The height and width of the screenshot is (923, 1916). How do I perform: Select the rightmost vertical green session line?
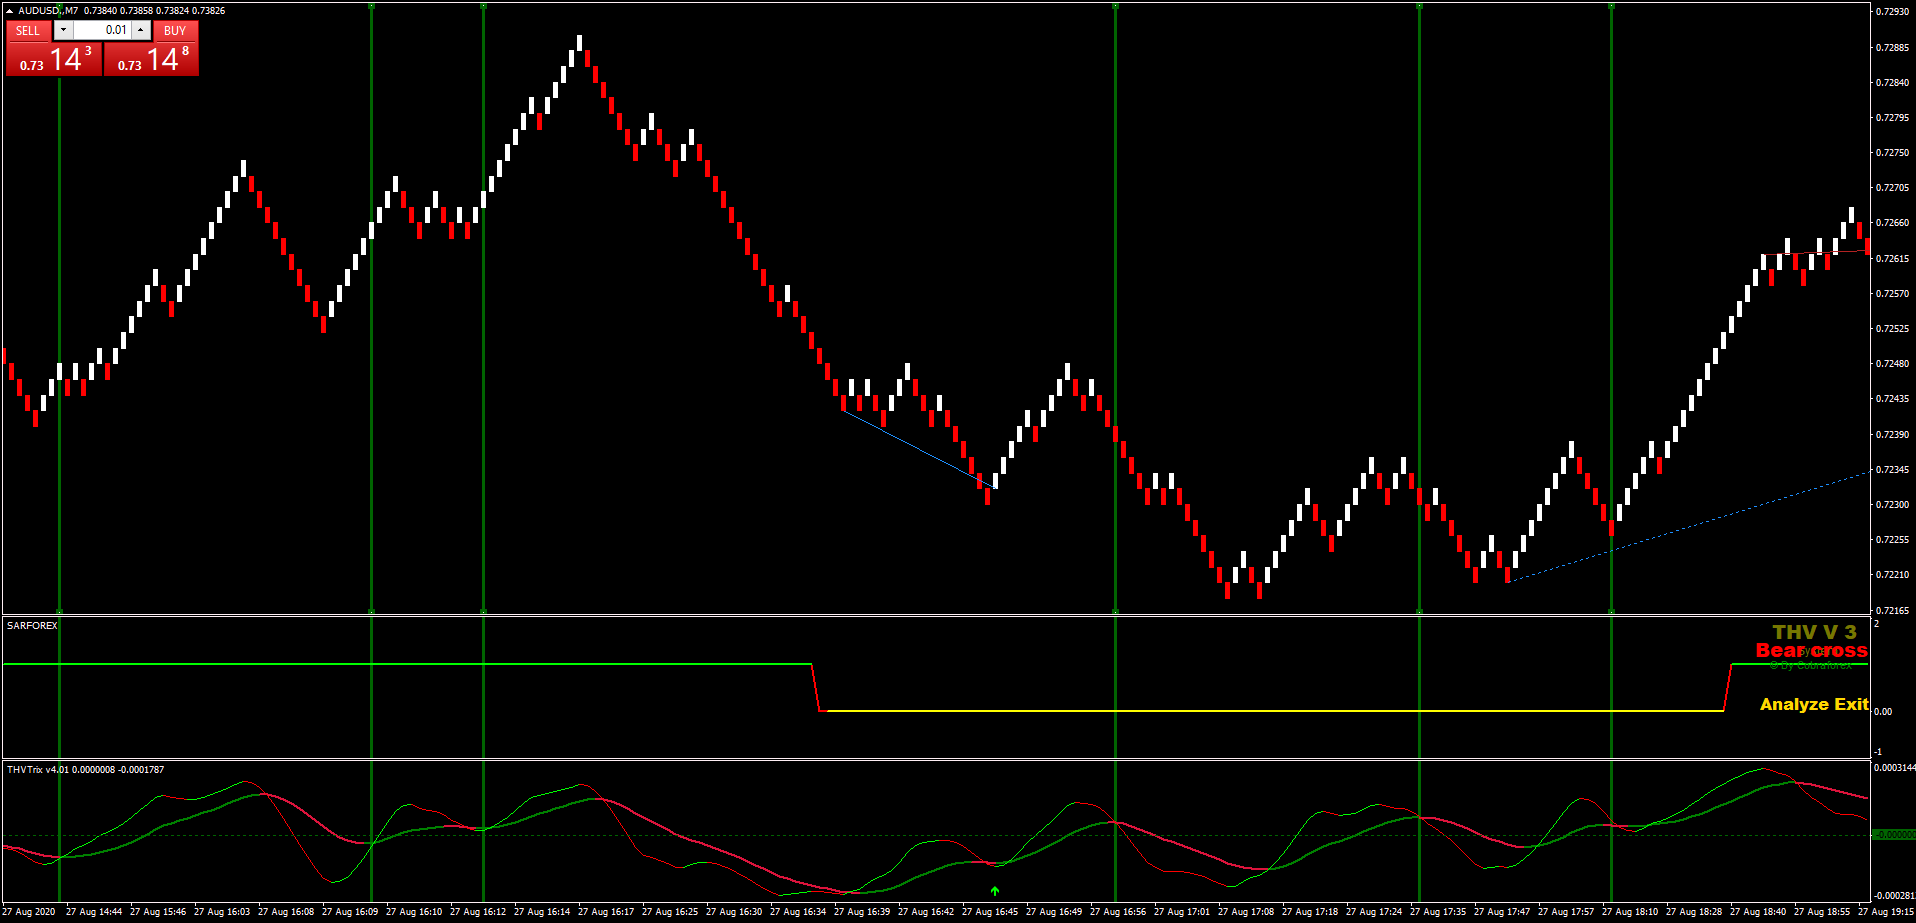1612,300
